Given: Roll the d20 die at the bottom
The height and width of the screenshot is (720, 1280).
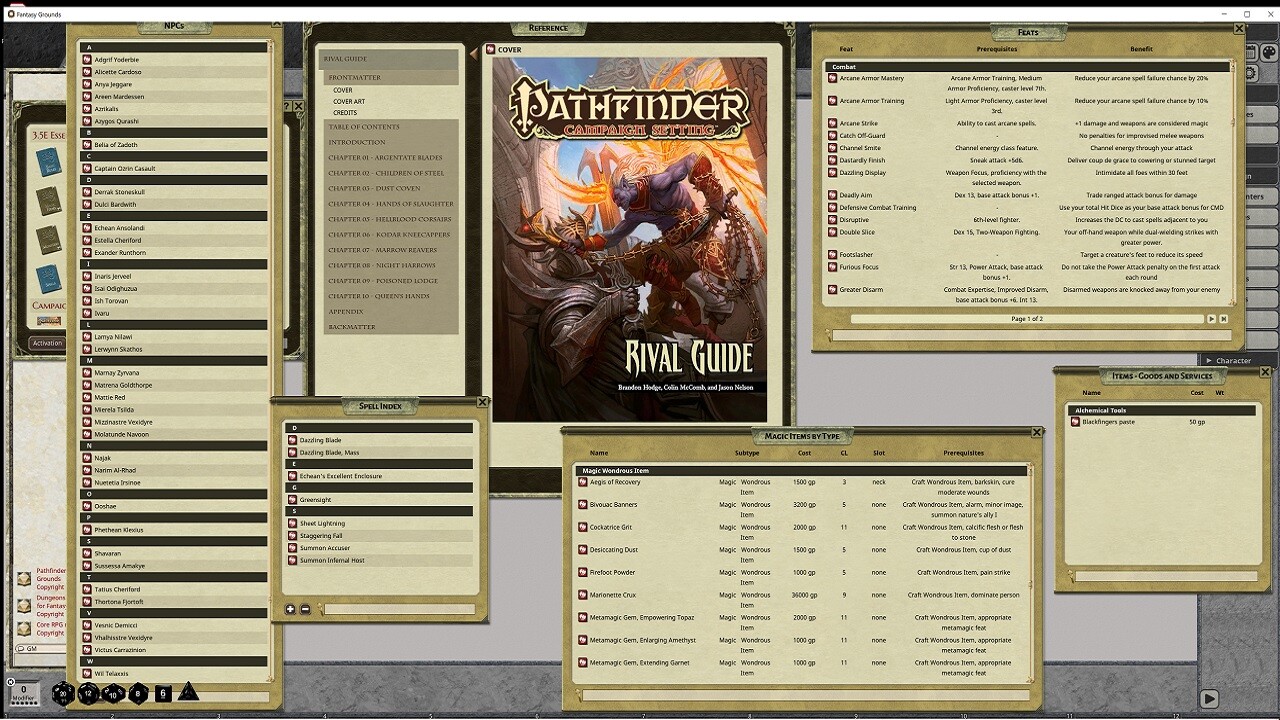Looking at the screenshot, I should click(63, 693).
